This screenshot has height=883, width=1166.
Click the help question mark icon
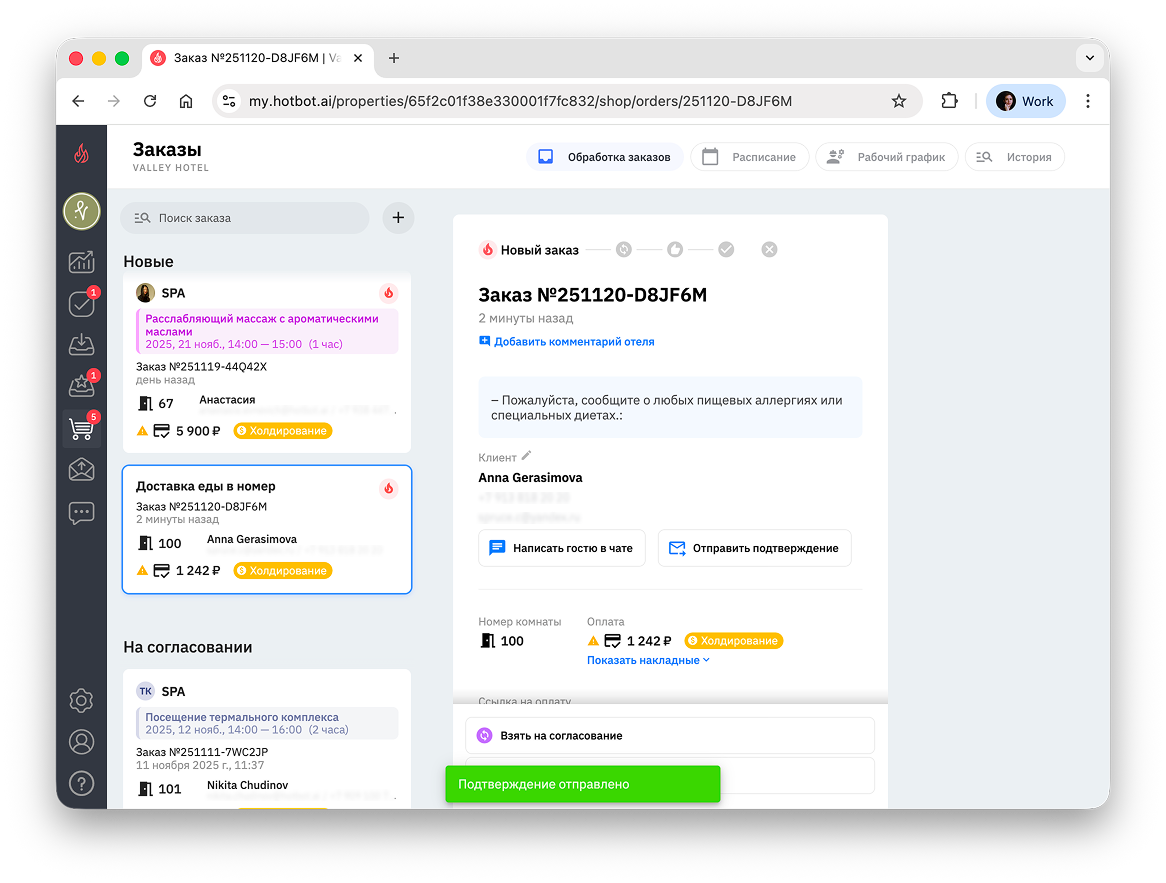[x=81, y=783]
